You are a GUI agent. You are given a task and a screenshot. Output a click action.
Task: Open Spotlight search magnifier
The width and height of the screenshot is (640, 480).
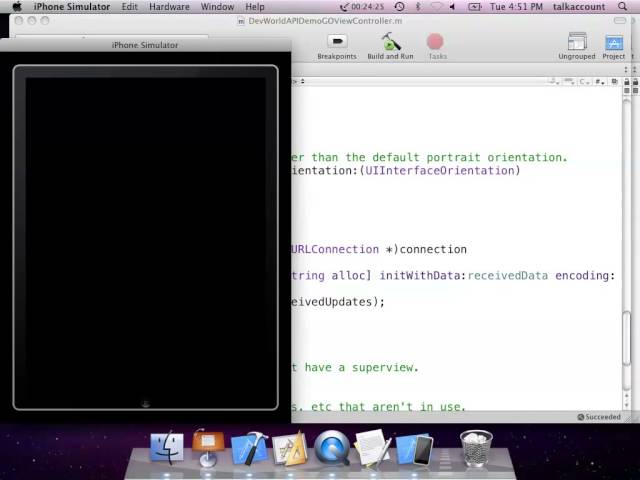622,7
